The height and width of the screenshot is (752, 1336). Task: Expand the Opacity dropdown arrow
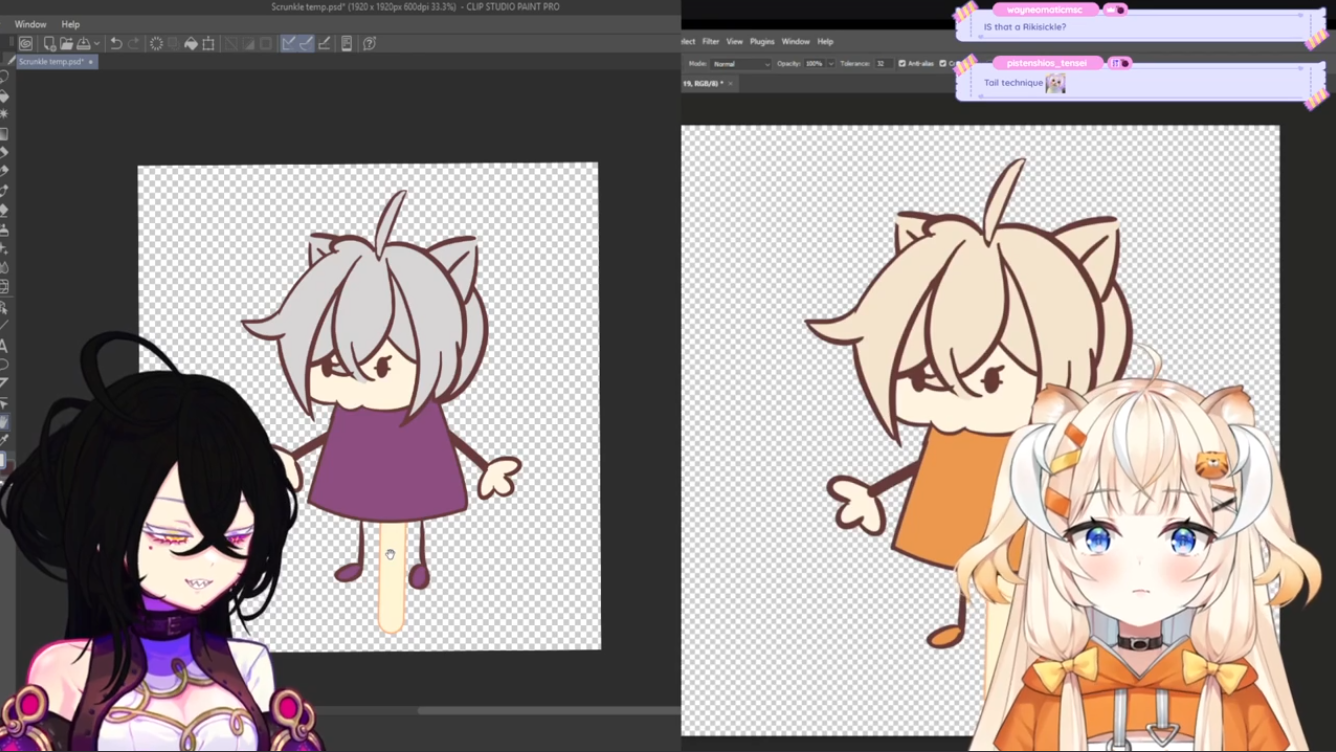coord(830,64)
